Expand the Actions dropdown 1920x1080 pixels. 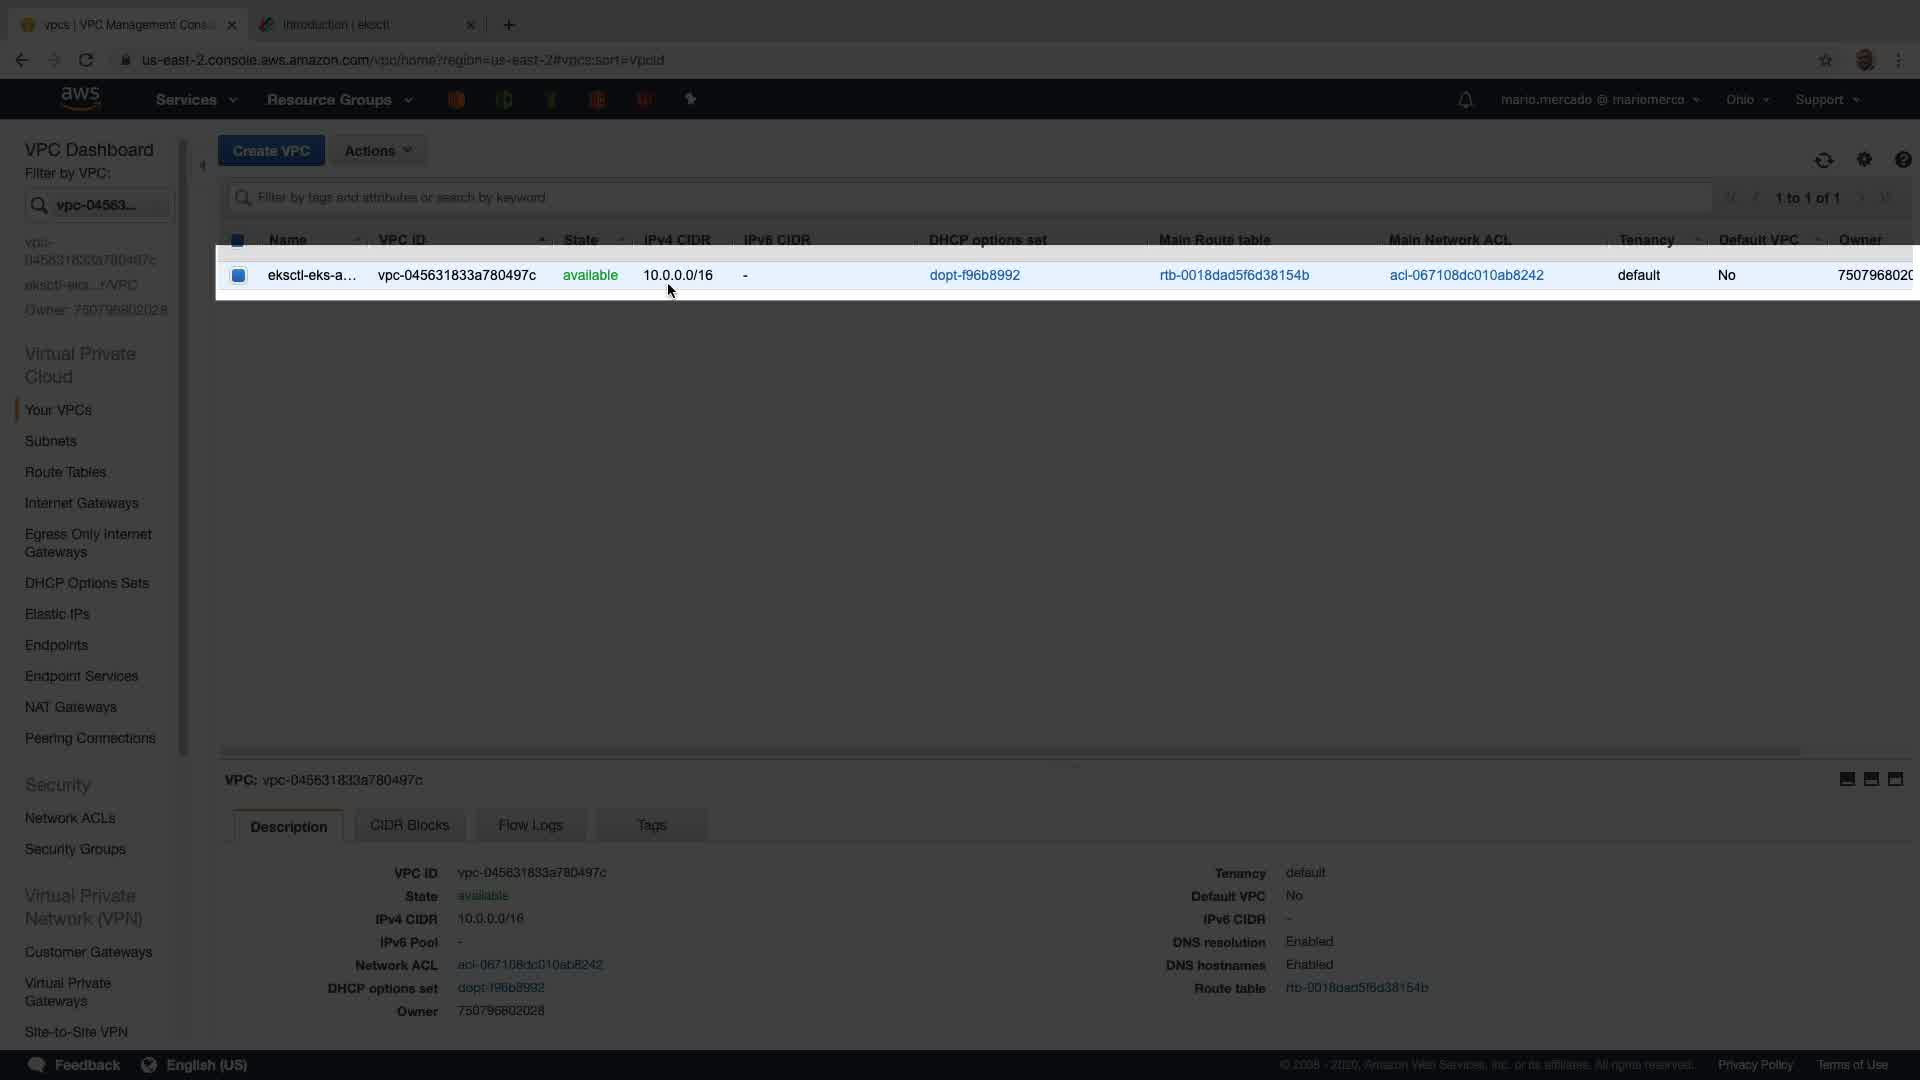378,151
